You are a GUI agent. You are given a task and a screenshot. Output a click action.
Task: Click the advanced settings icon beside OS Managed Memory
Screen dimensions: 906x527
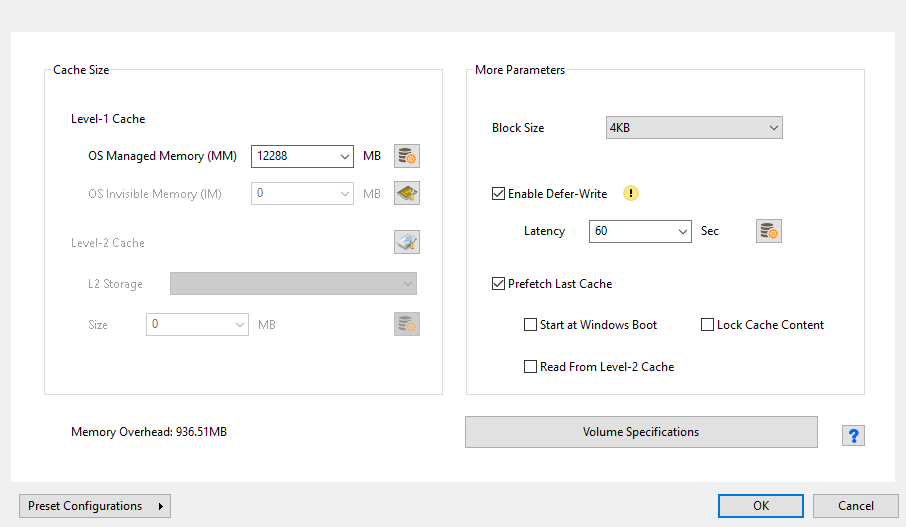pyautogui.click(x=407, y=156)
